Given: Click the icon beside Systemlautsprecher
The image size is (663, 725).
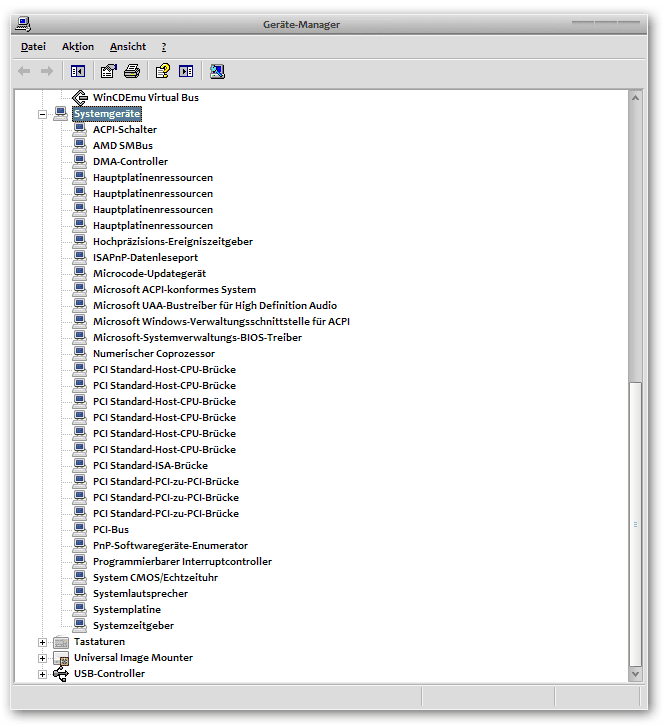Looking at the screenshot, I should [x=80, y=593].
